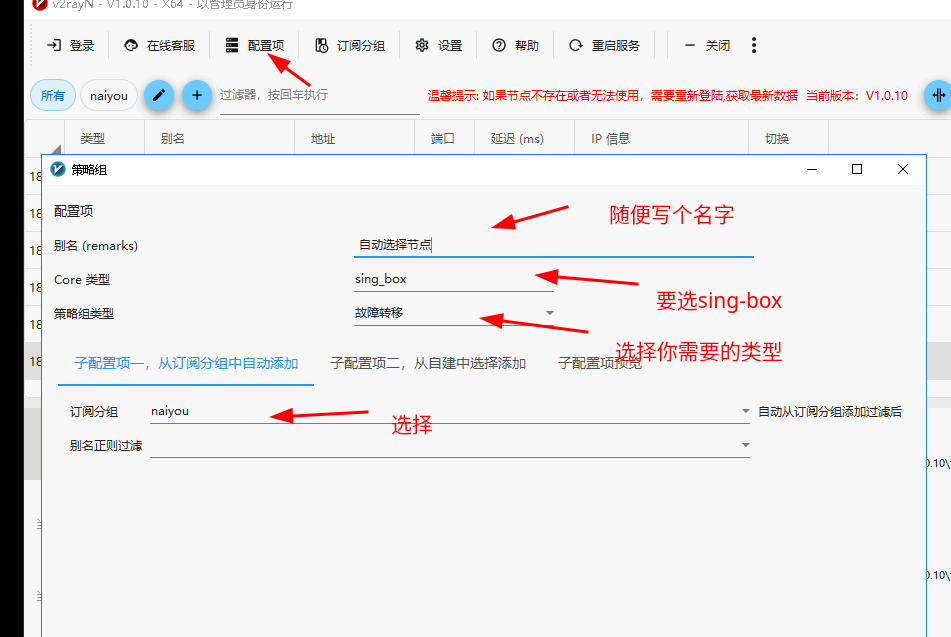
Task: Select the 所有 group filter chip
Action: (x=53, y=95)
